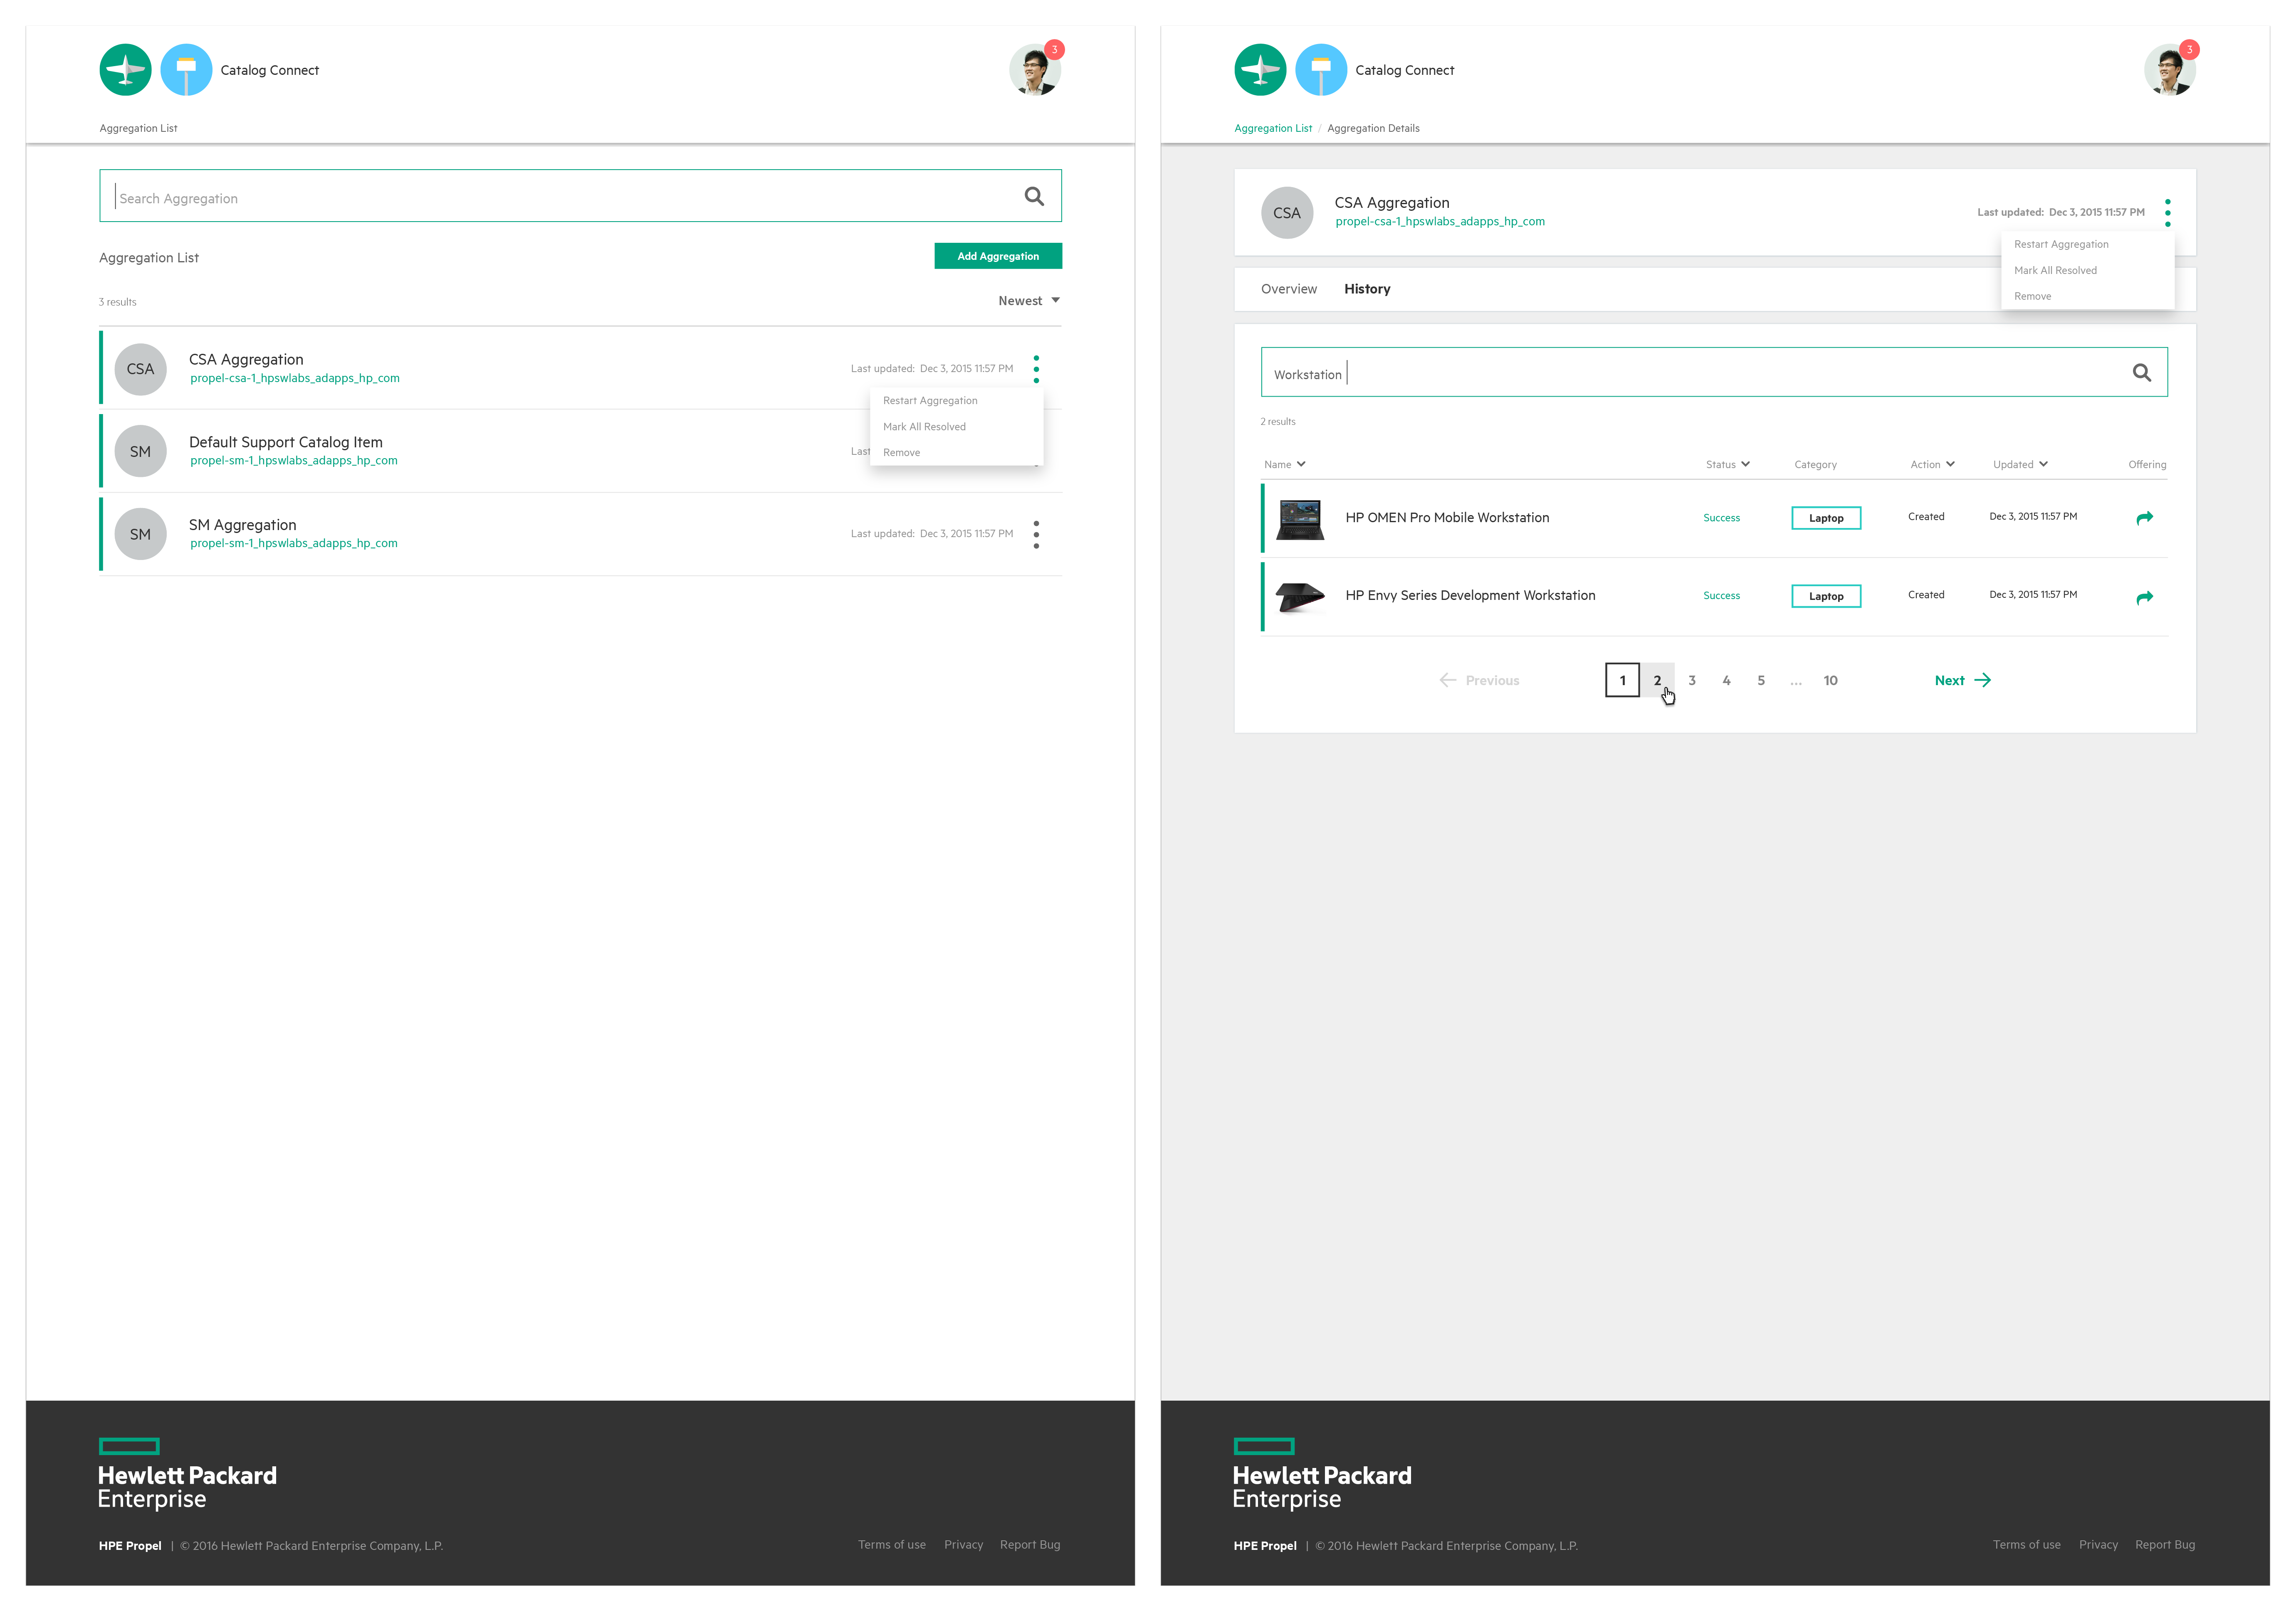Open the three-dot menu for CSA Aggregation row
The height and width of the screenshot is (1611, 2296).
pyautogui.click(x=1036, y=369)
